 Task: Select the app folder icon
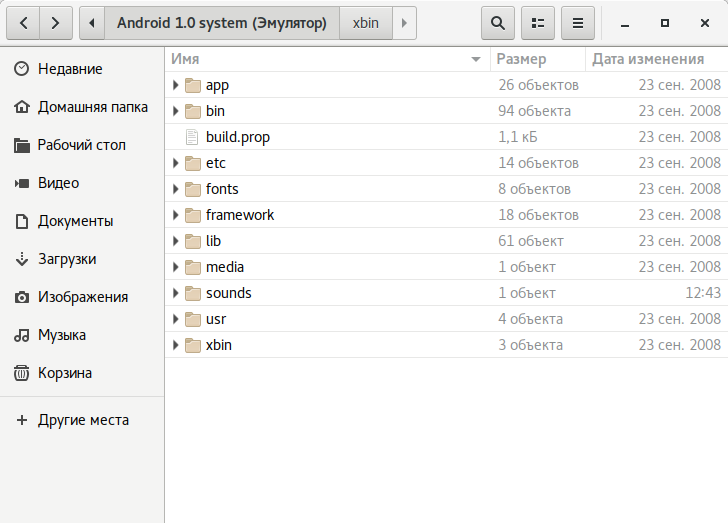[193, 85]
